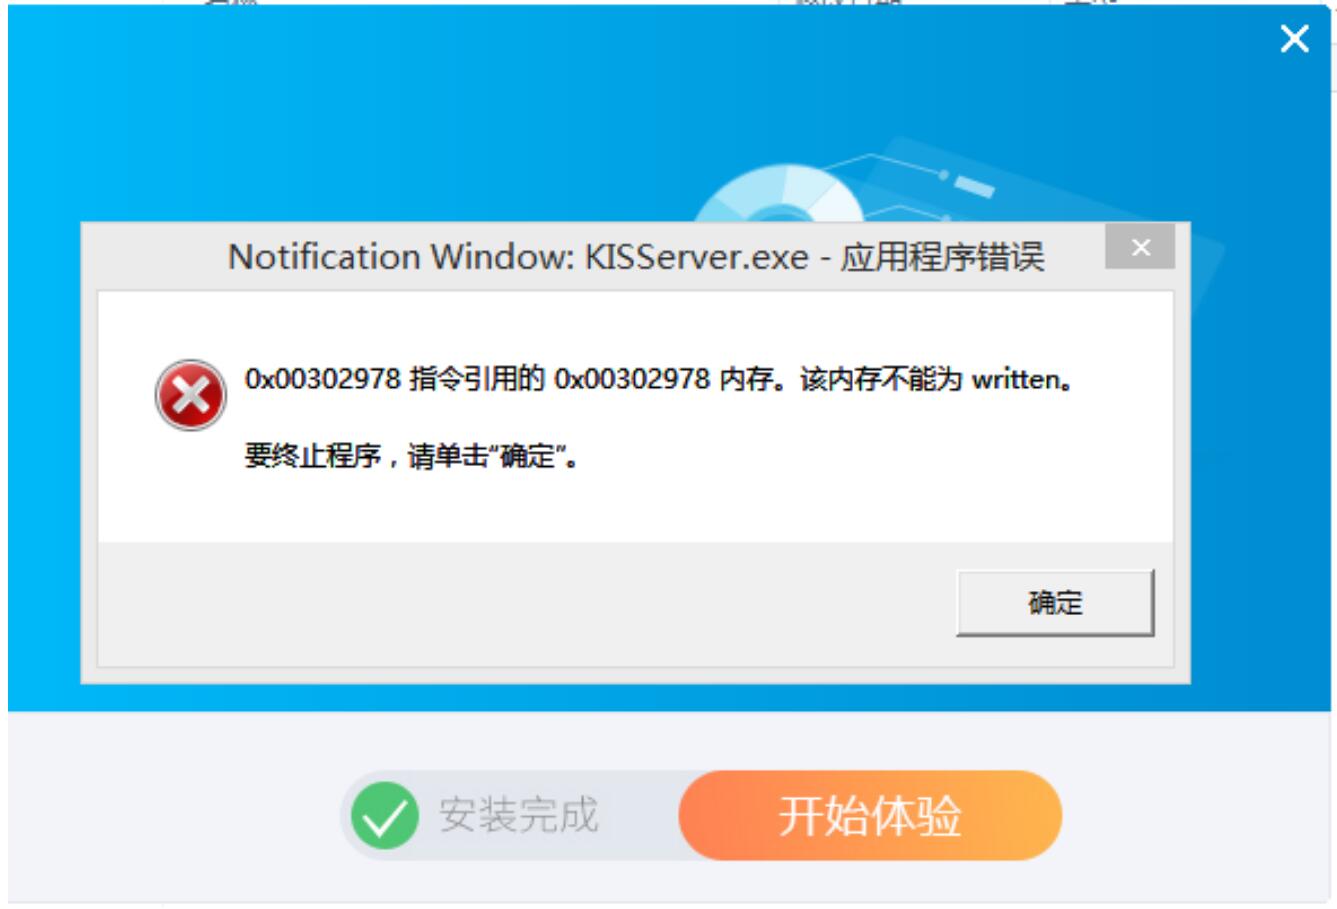1337x909 pixels.
Task: Close the KISServer.exe error dialog
Action: pyautogui.click(x=1140, y=247)
